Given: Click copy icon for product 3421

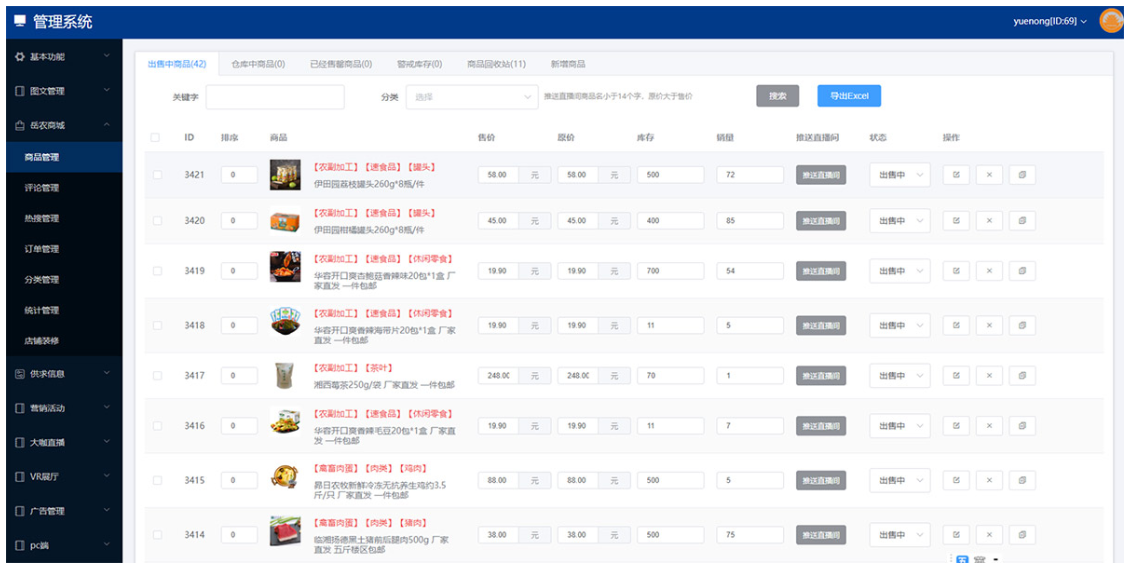Looking at the screenshot, I should point(1022,175).
